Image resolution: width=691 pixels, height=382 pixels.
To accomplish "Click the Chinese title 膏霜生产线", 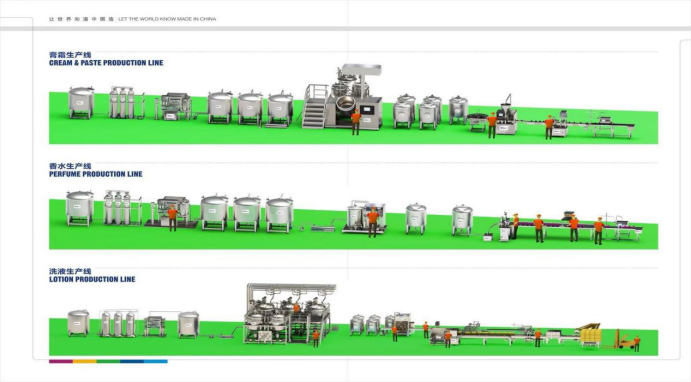I will coord(70,55).
